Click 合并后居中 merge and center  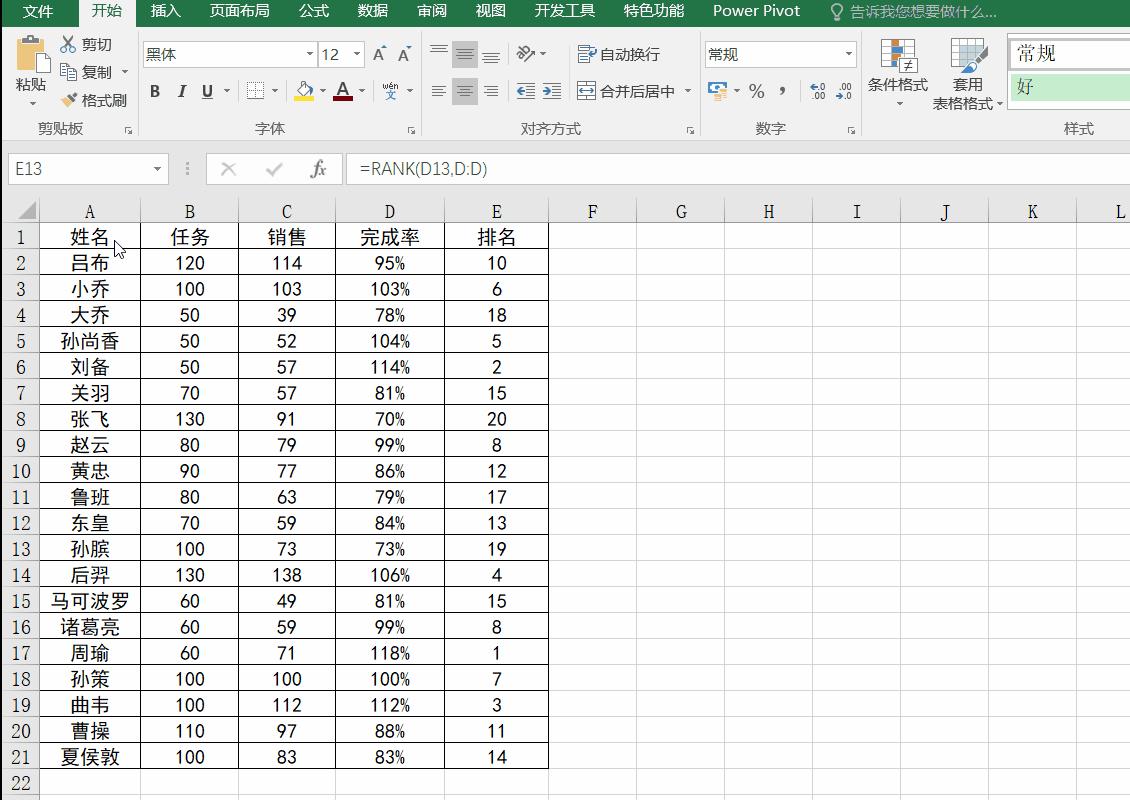[626, 92]
